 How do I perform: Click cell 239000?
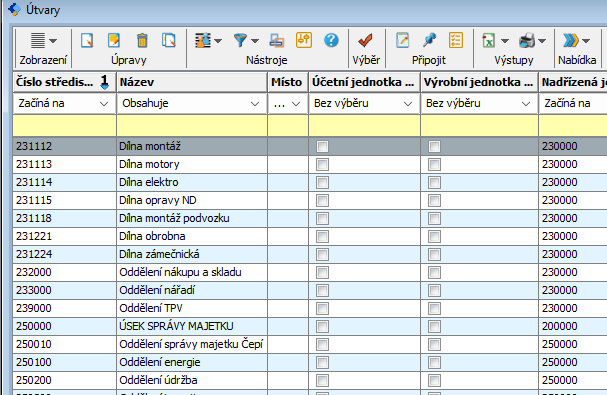coord(64,308)
